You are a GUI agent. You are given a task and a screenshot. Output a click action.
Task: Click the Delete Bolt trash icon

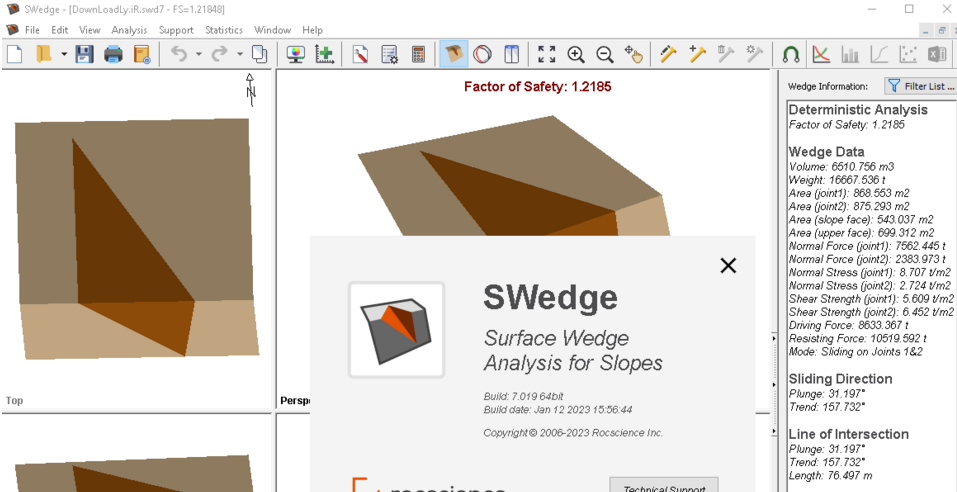coord(726,54)
